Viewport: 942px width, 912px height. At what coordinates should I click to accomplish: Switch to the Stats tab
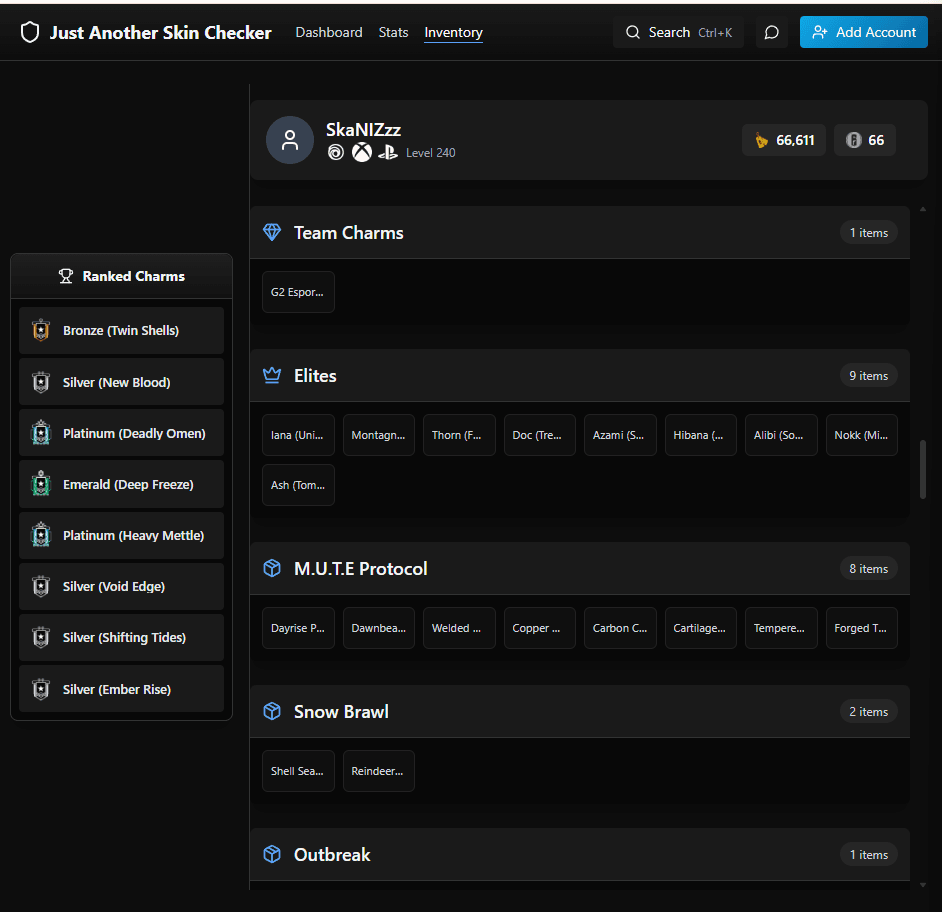point(394,32)
